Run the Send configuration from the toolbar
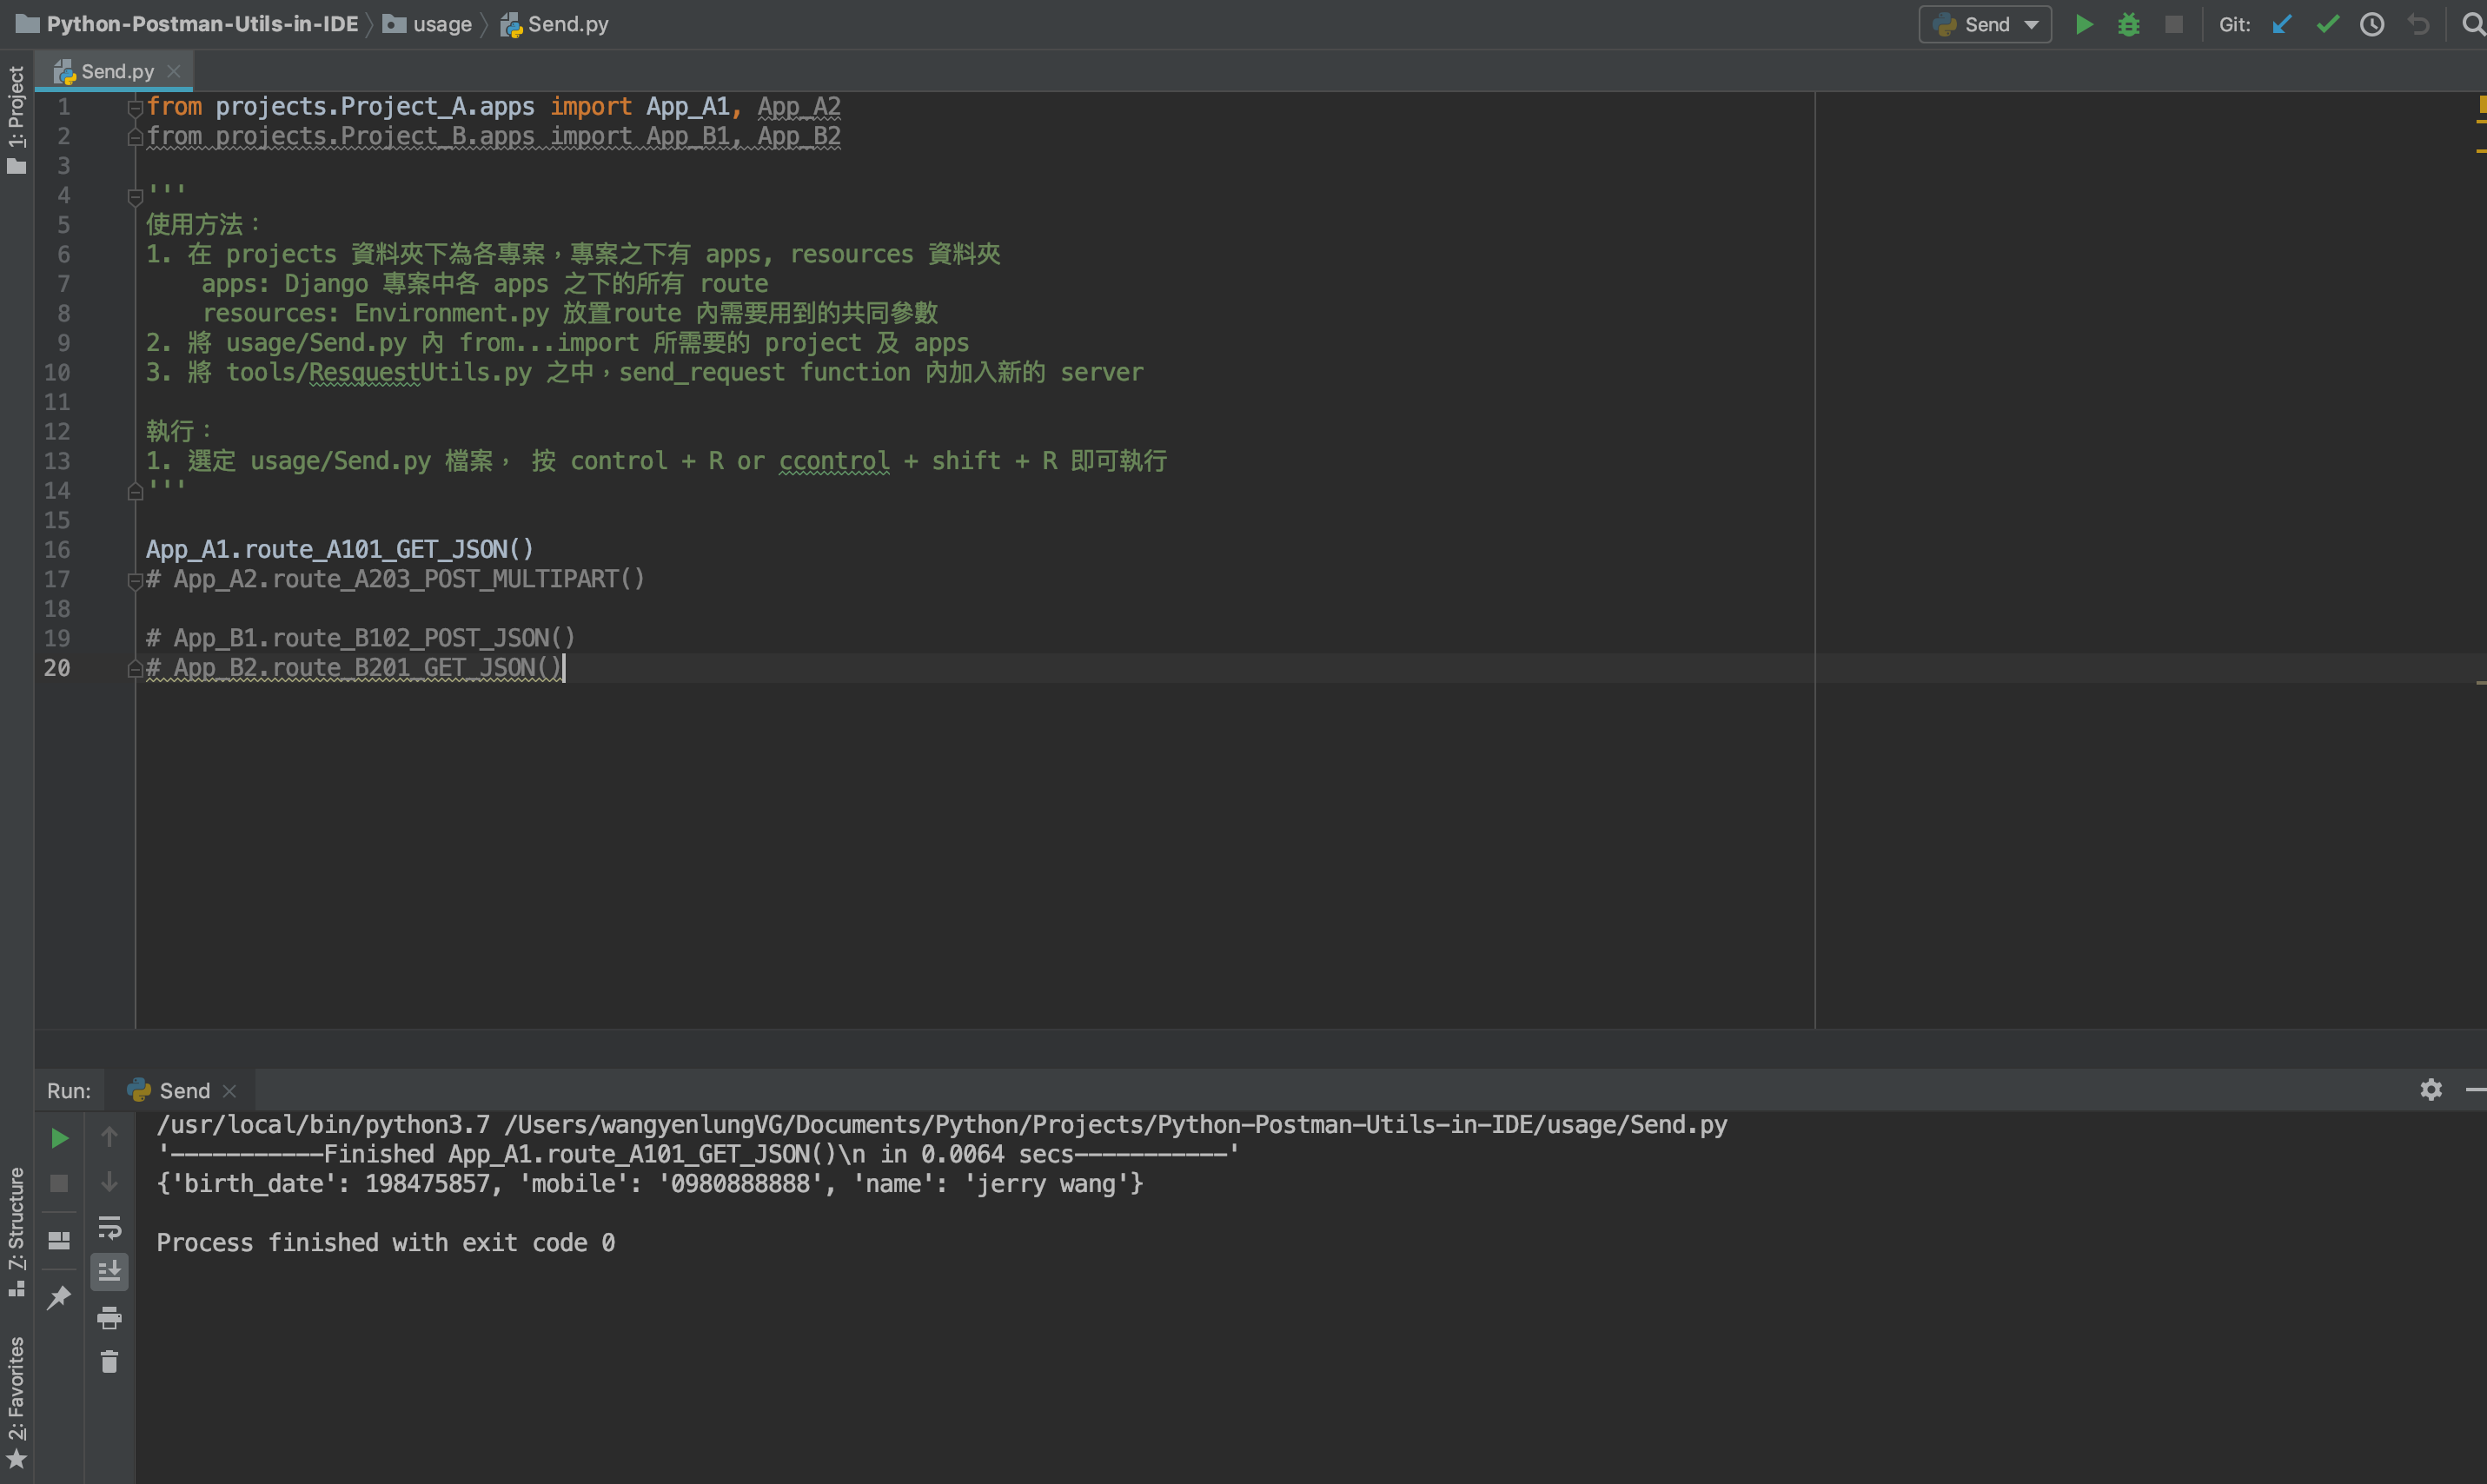The width and height of the screenshot is (2487, 1484). tap(2085, 24)
